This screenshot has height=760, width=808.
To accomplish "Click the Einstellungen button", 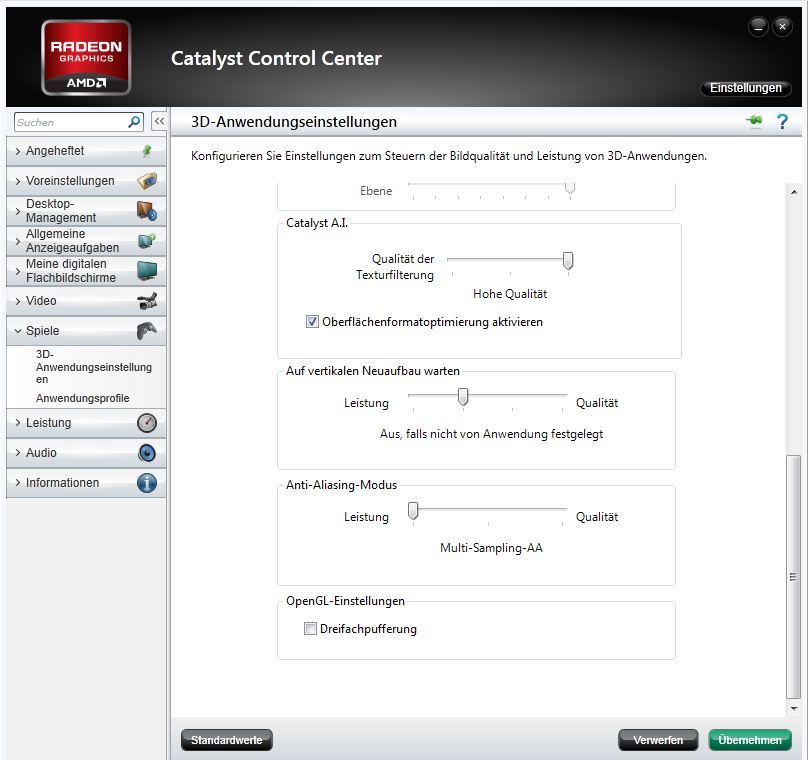I will point(745,88).
